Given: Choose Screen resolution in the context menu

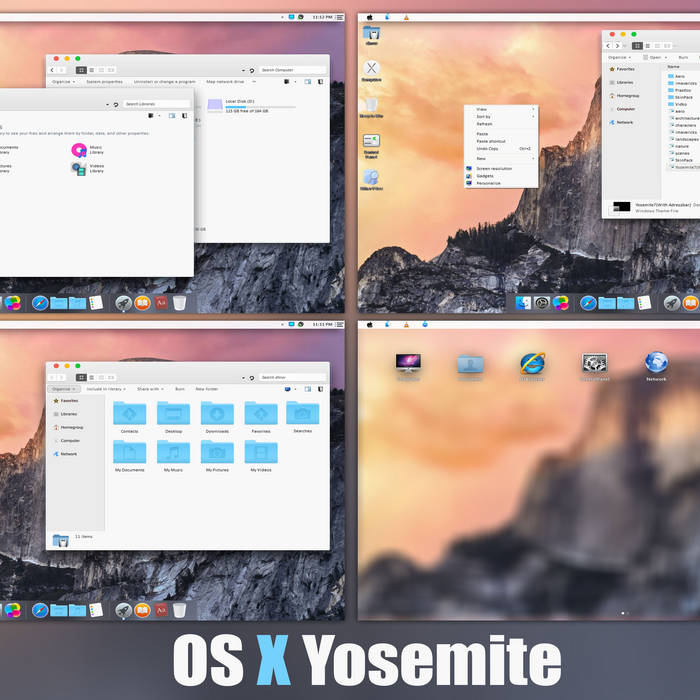Looking at the screenshot, I should point(501,169).
